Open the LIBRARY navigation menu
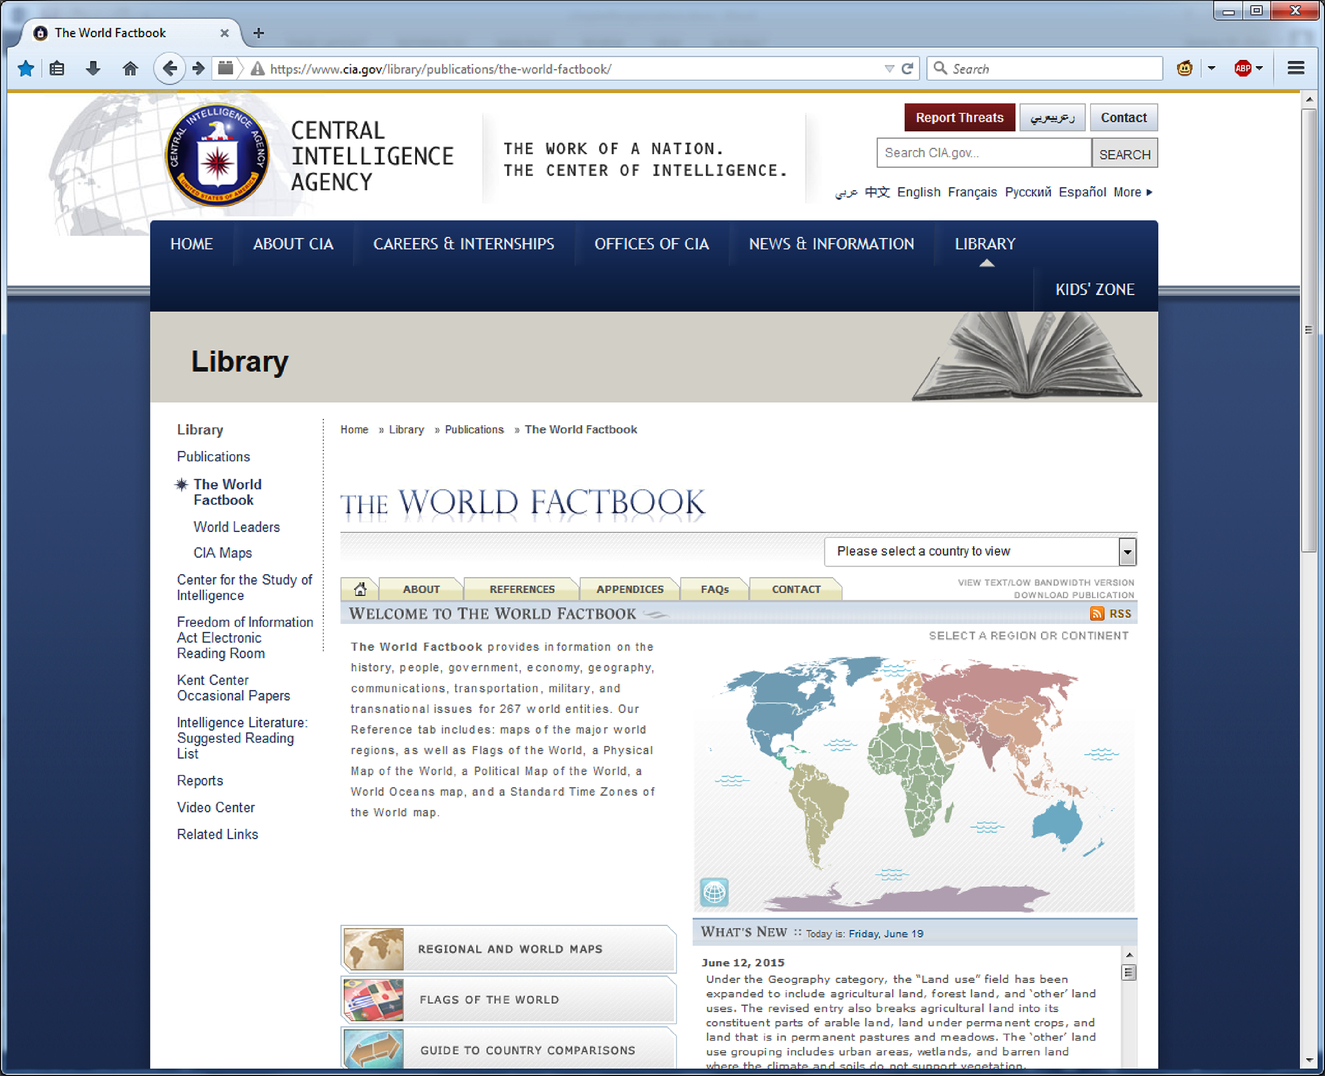This screenshot has width=1325, height=1076. [985, 244]
